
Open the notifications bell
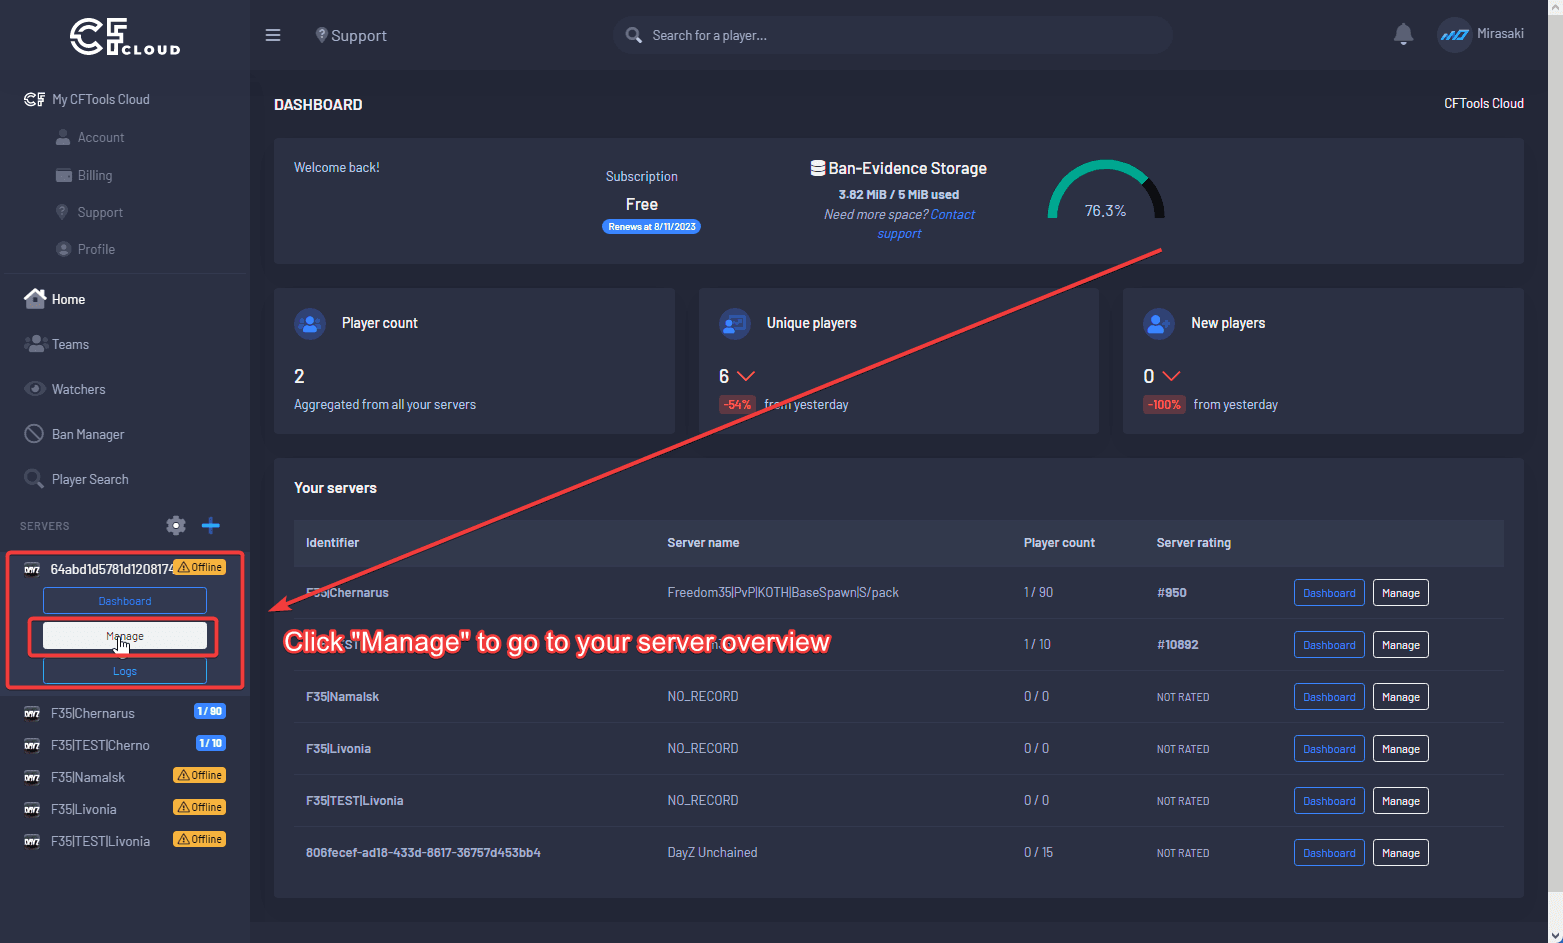(1403, 34)
